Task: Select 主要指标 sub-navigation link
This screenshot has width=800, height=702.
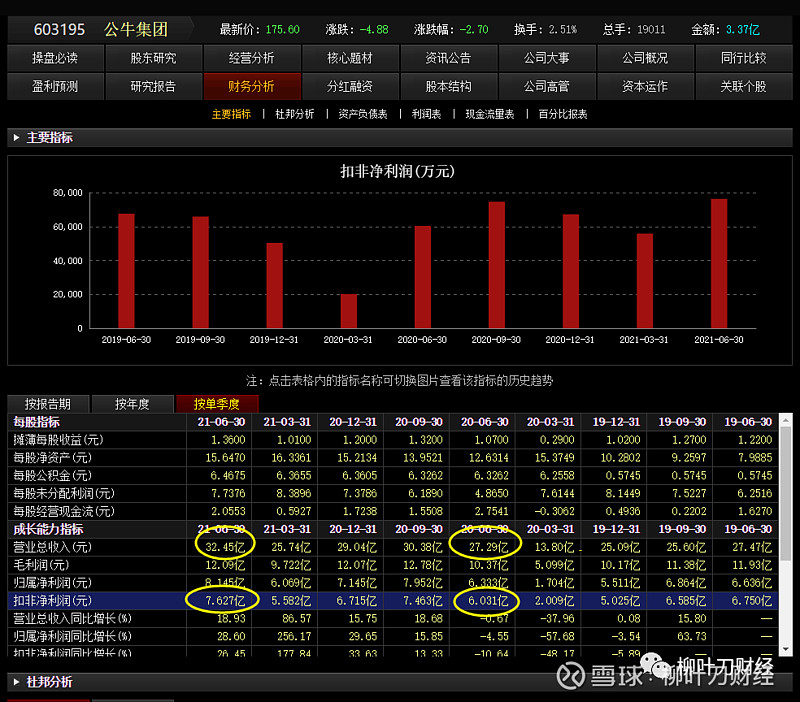Action: [232, 114]
